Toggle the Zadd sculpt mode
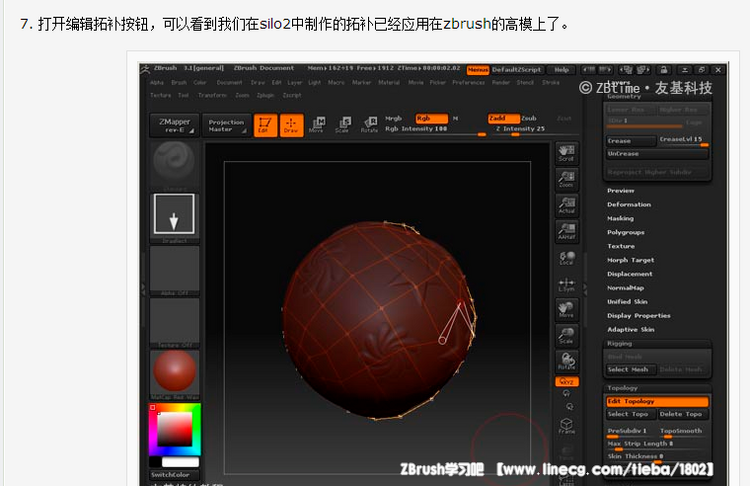This screenshot has height=486, width=750. click(x=504, y=118)
